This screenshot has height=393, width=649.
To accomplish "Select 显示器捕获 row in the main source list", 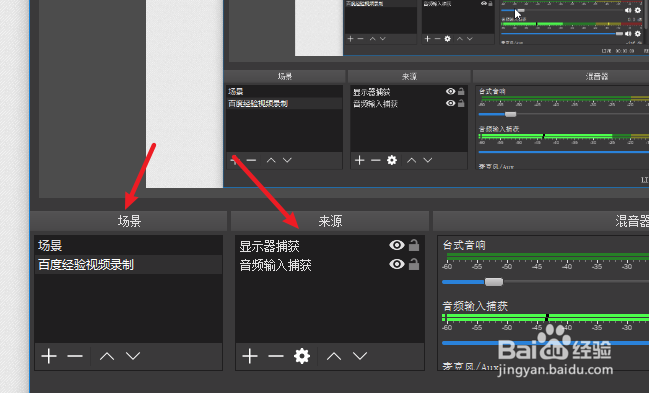I will coord(330,246).
